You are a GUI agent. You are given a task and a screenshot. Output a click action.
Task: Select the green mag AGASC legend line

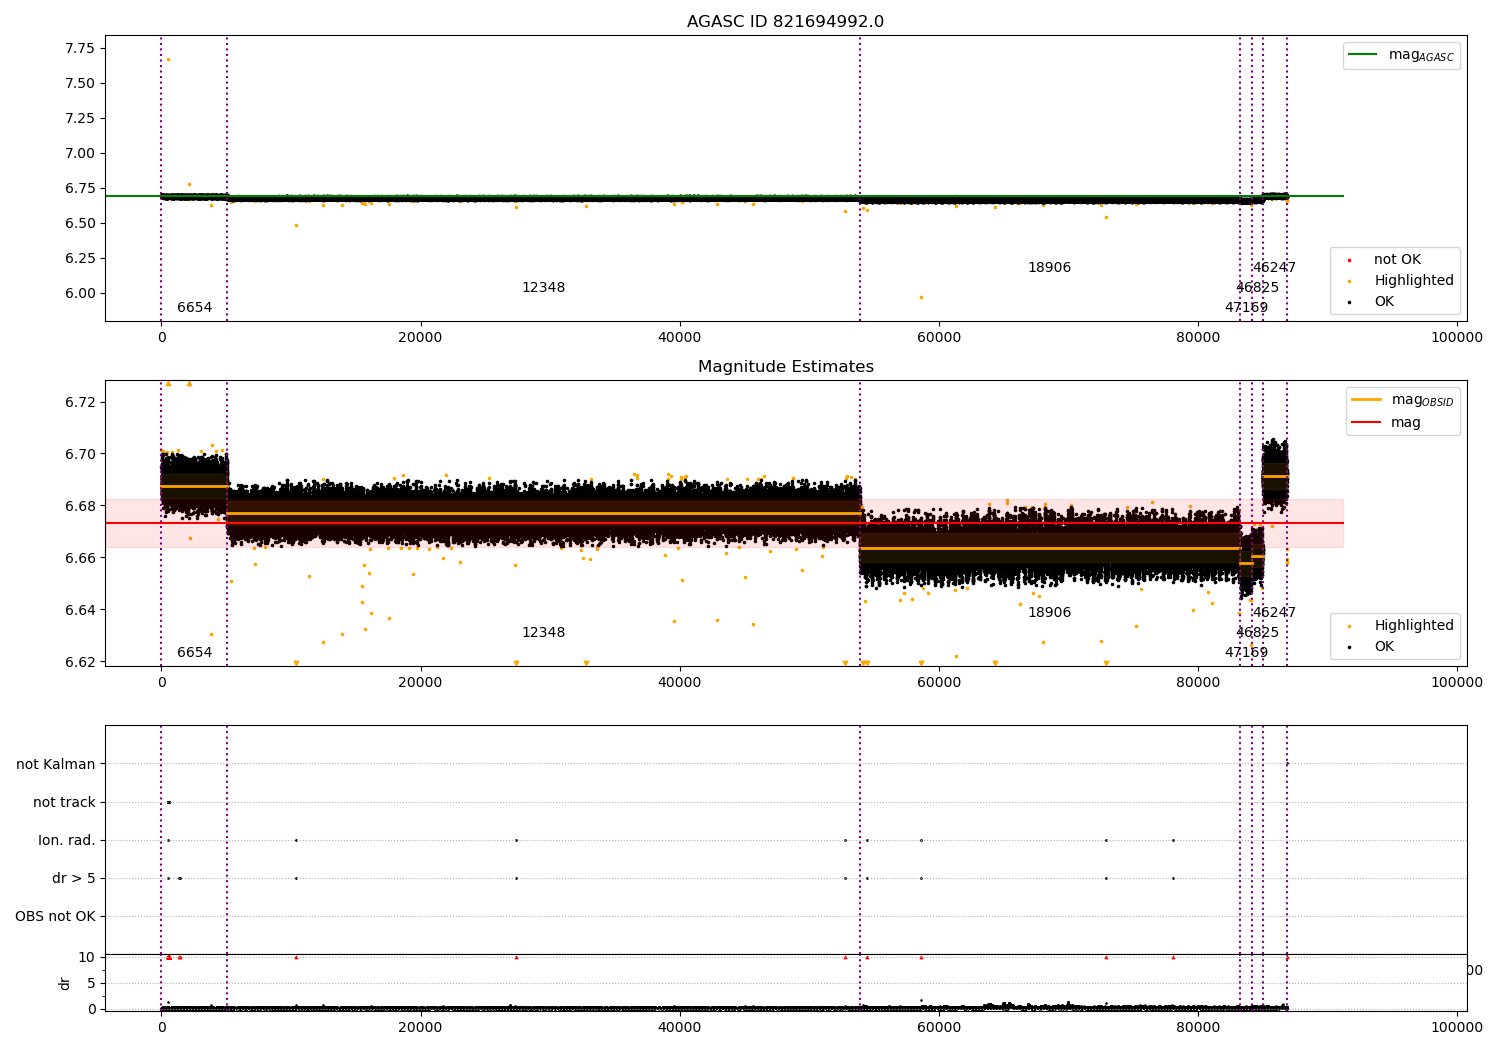click(x=1363, y=55)
